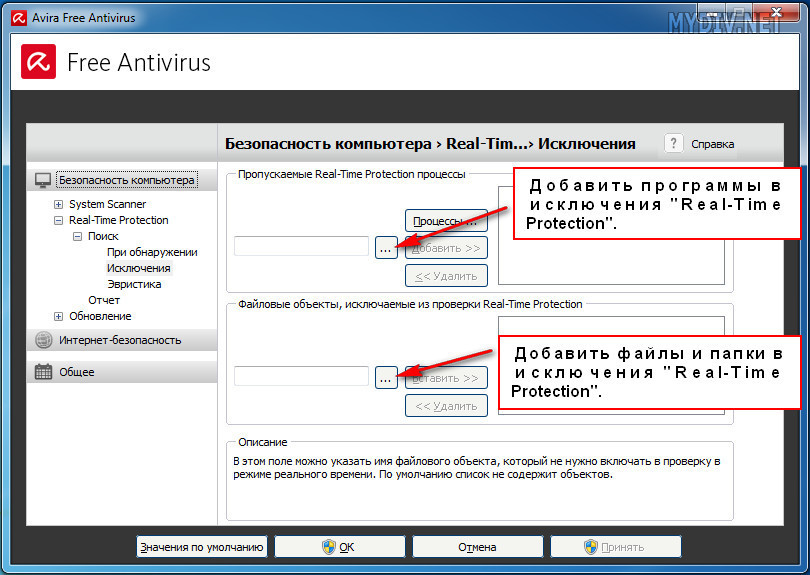810x575 pixels.
Task: Select Эвристика in the tree
Action: (134, 284)
